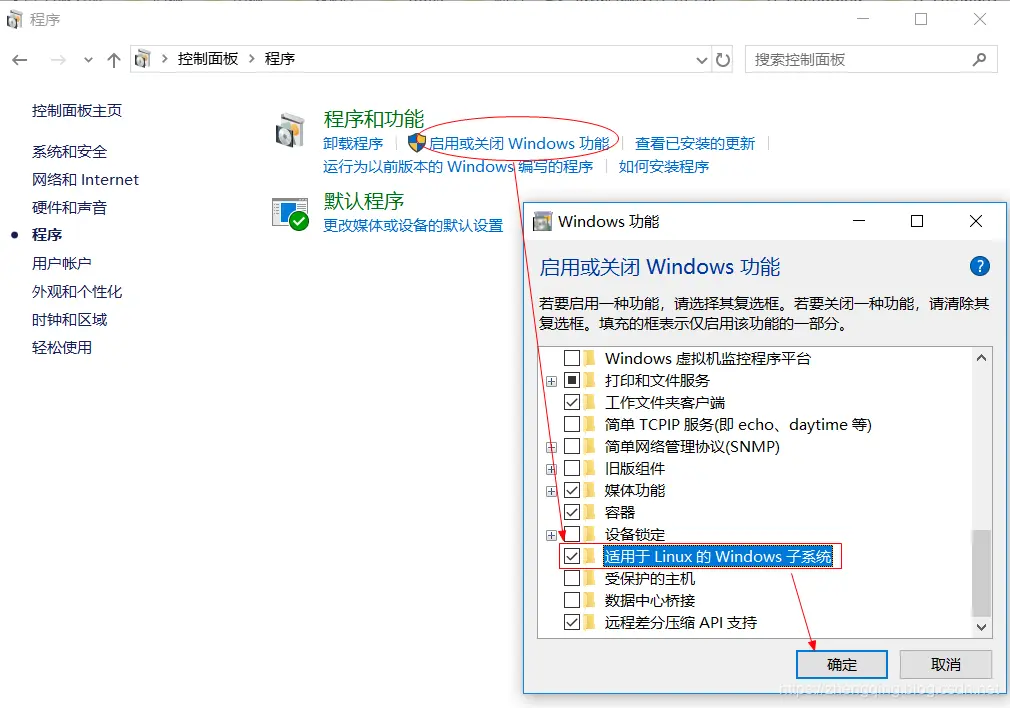Uncheck 媒体功能 checkbox
Image resolution: width=1010 pixels, height=708 pixels.
click(571, 490)
